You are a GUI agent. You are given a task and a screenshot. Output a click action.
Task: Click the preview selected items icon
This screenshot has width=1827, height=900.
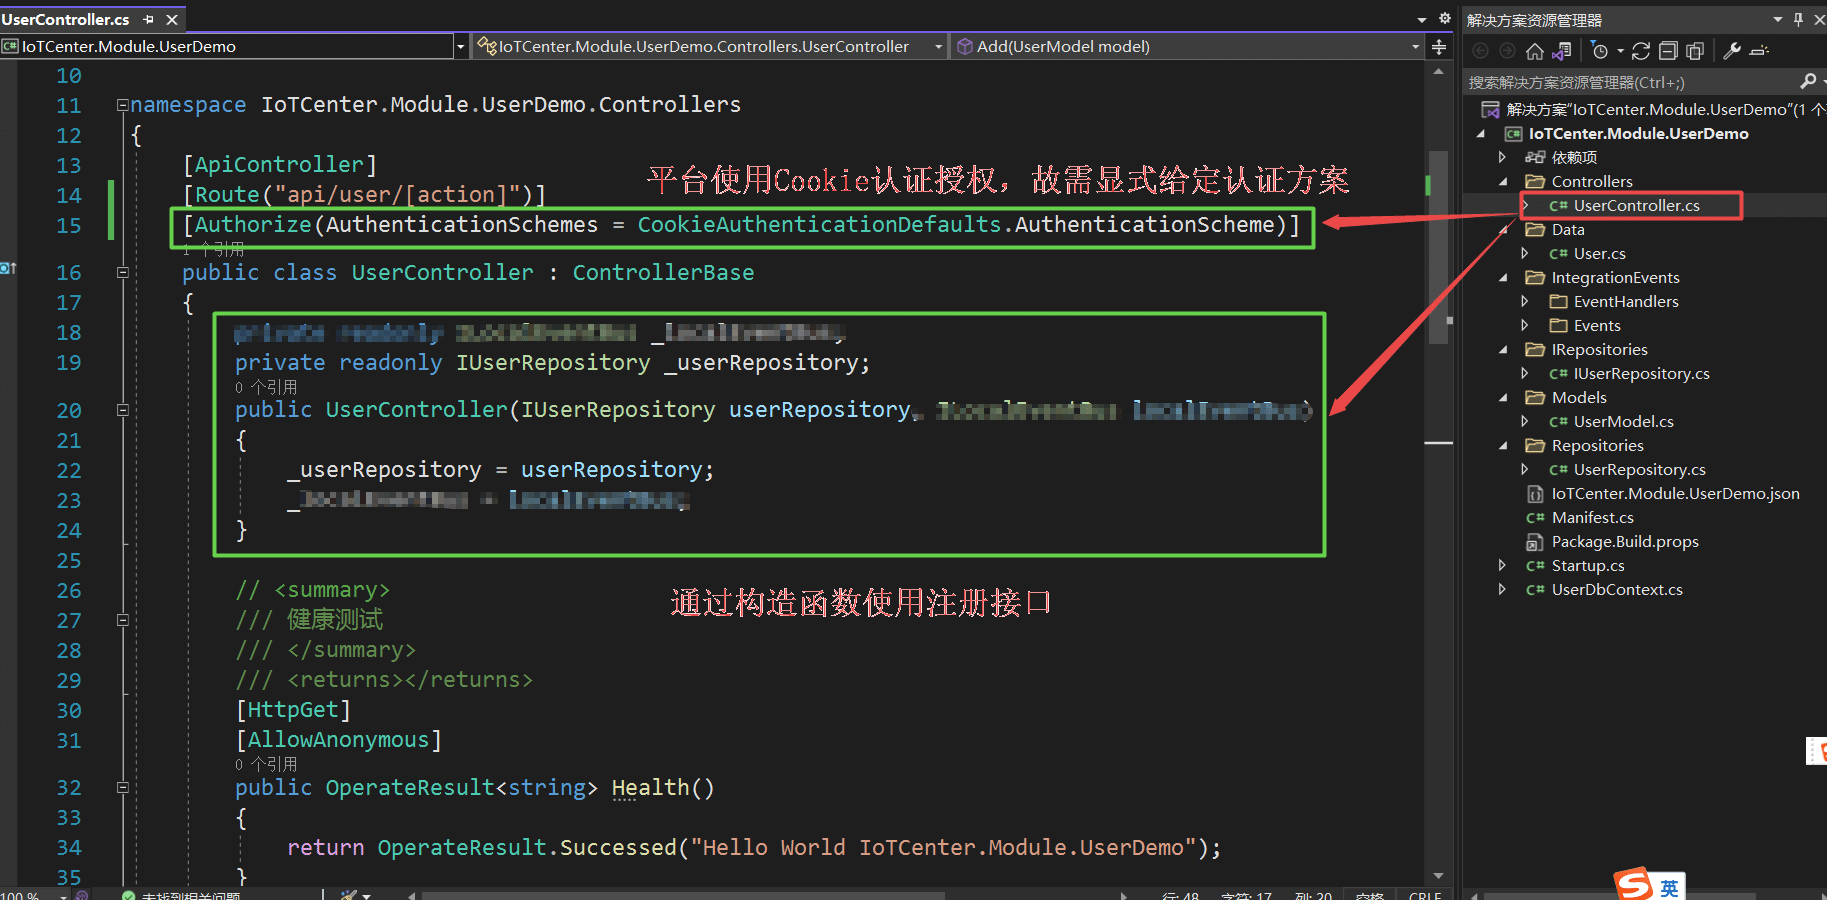[1760, 51]
